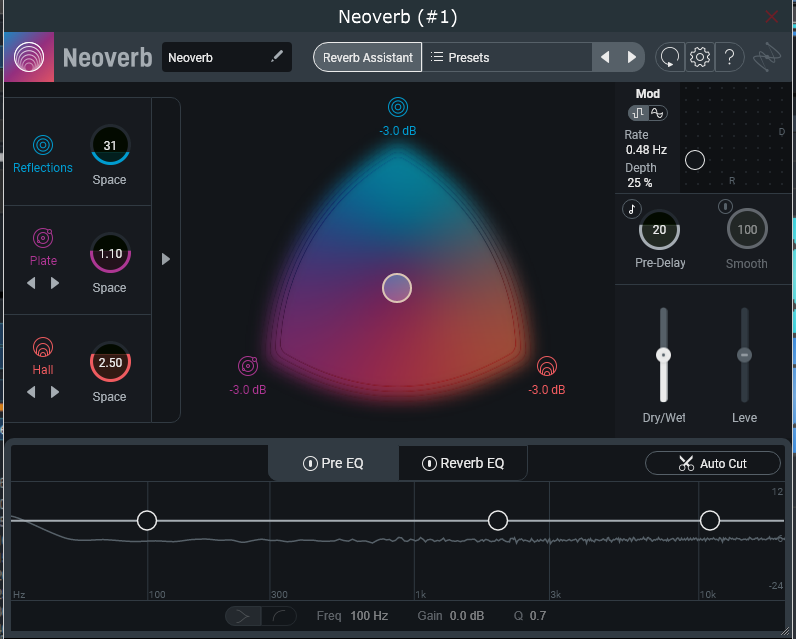Click Reflections level -3.0 dB on blend pad

pos(397,131)
